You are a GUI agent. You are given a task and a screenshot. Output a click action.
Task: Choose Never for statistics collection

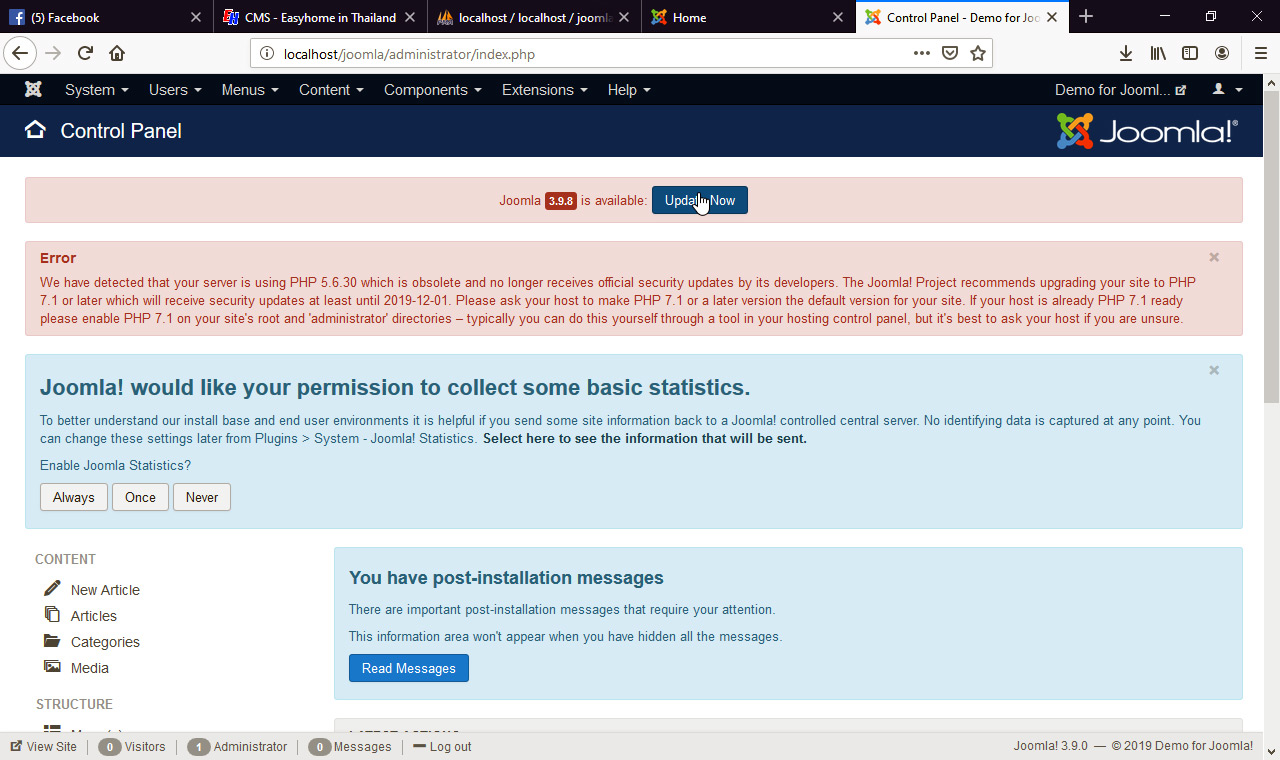[201, 497]
